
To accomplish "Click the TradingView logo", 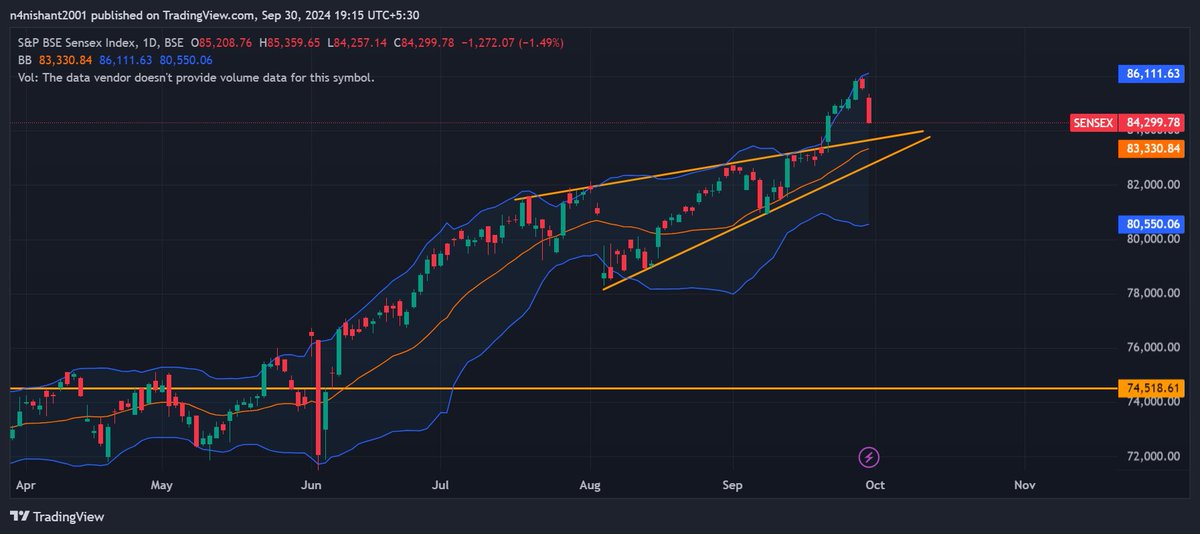I will tap(57, 517).
